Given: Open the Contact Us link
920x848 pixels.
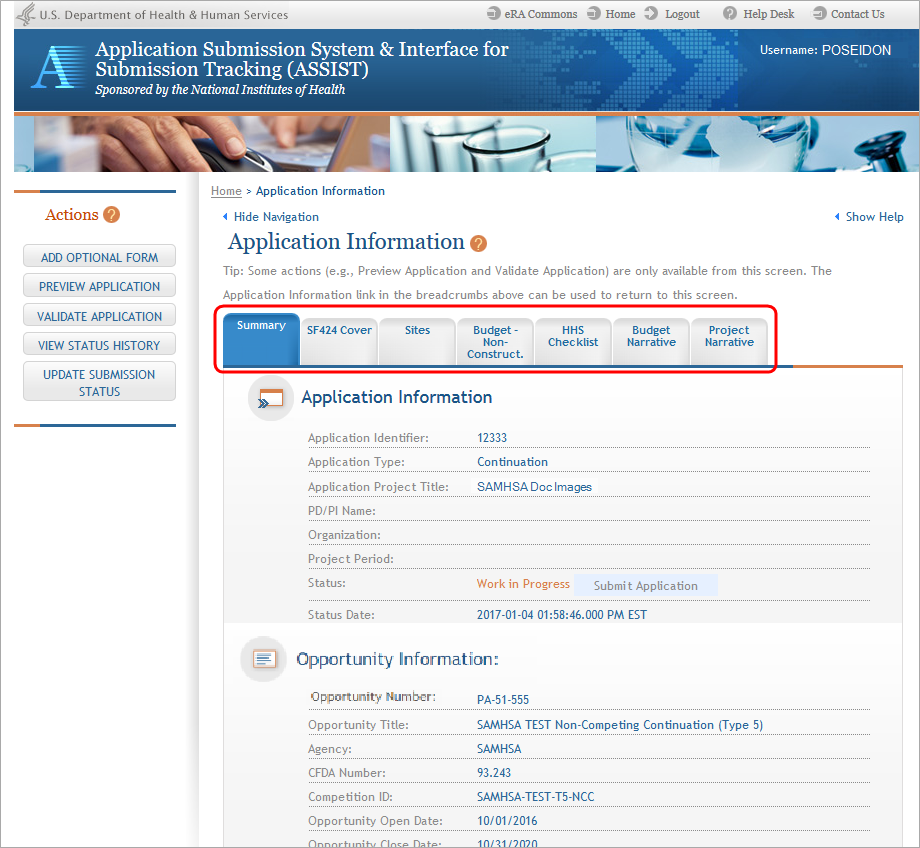Looking at the screenshot, I should pyautogui.click(x=857, y=14).
